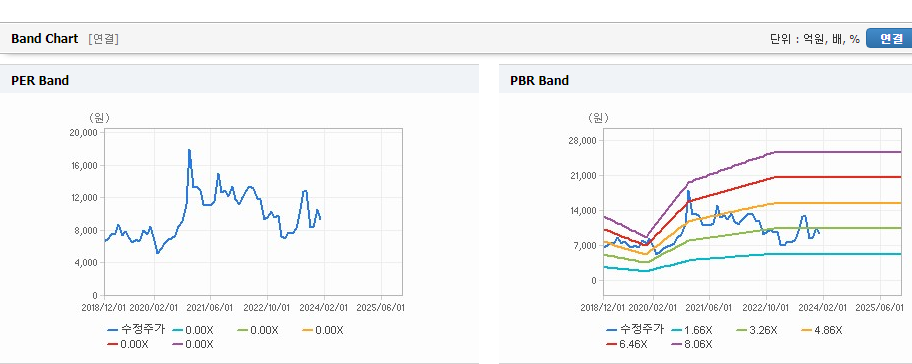The height and width of the screenshot is (364, 912).
Task: Click the 단위 : 억원, 배, % label
Action: tap(814, 39)
